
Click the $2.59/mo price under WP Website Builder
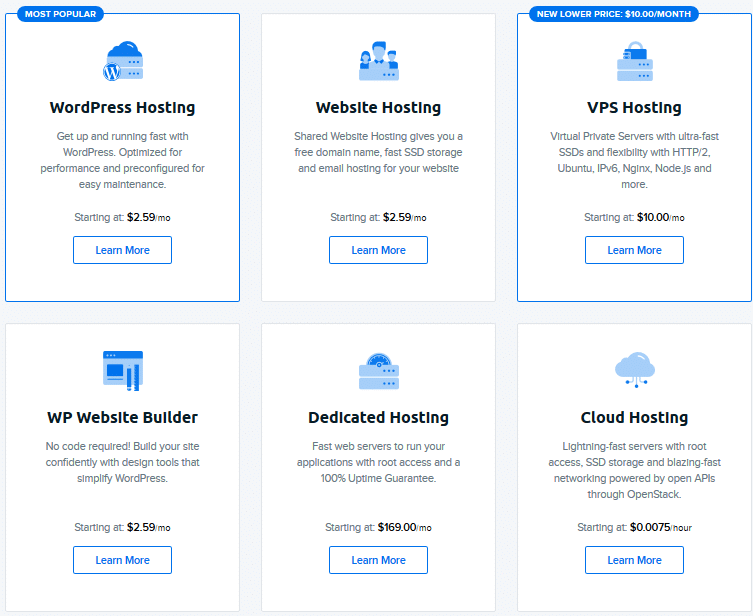click(148, 528)
